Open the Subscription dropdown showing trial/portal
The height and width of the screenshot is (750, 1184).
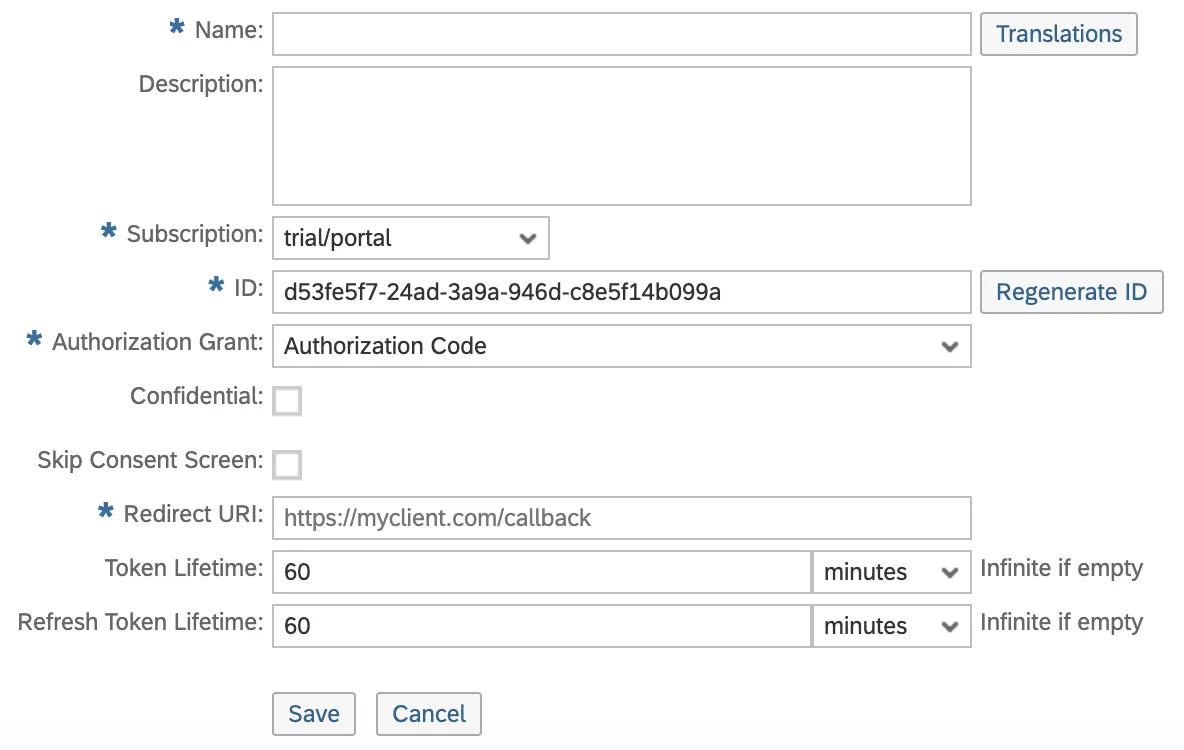[x=410, y=239]
